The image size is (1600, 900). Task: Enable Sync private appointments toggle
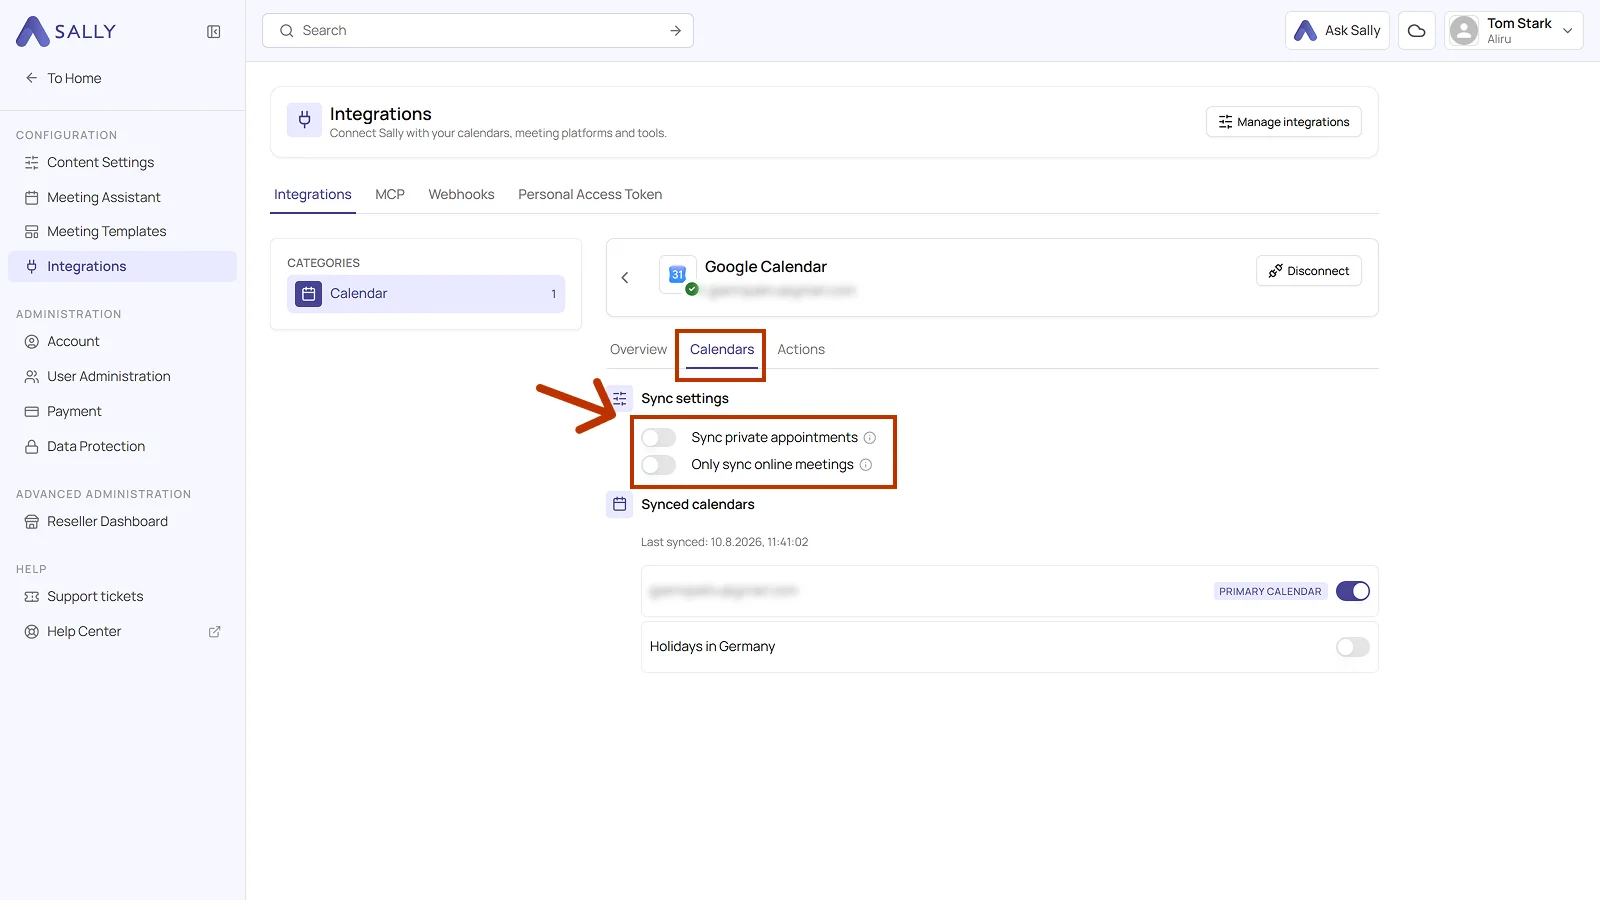coord(659,438)
